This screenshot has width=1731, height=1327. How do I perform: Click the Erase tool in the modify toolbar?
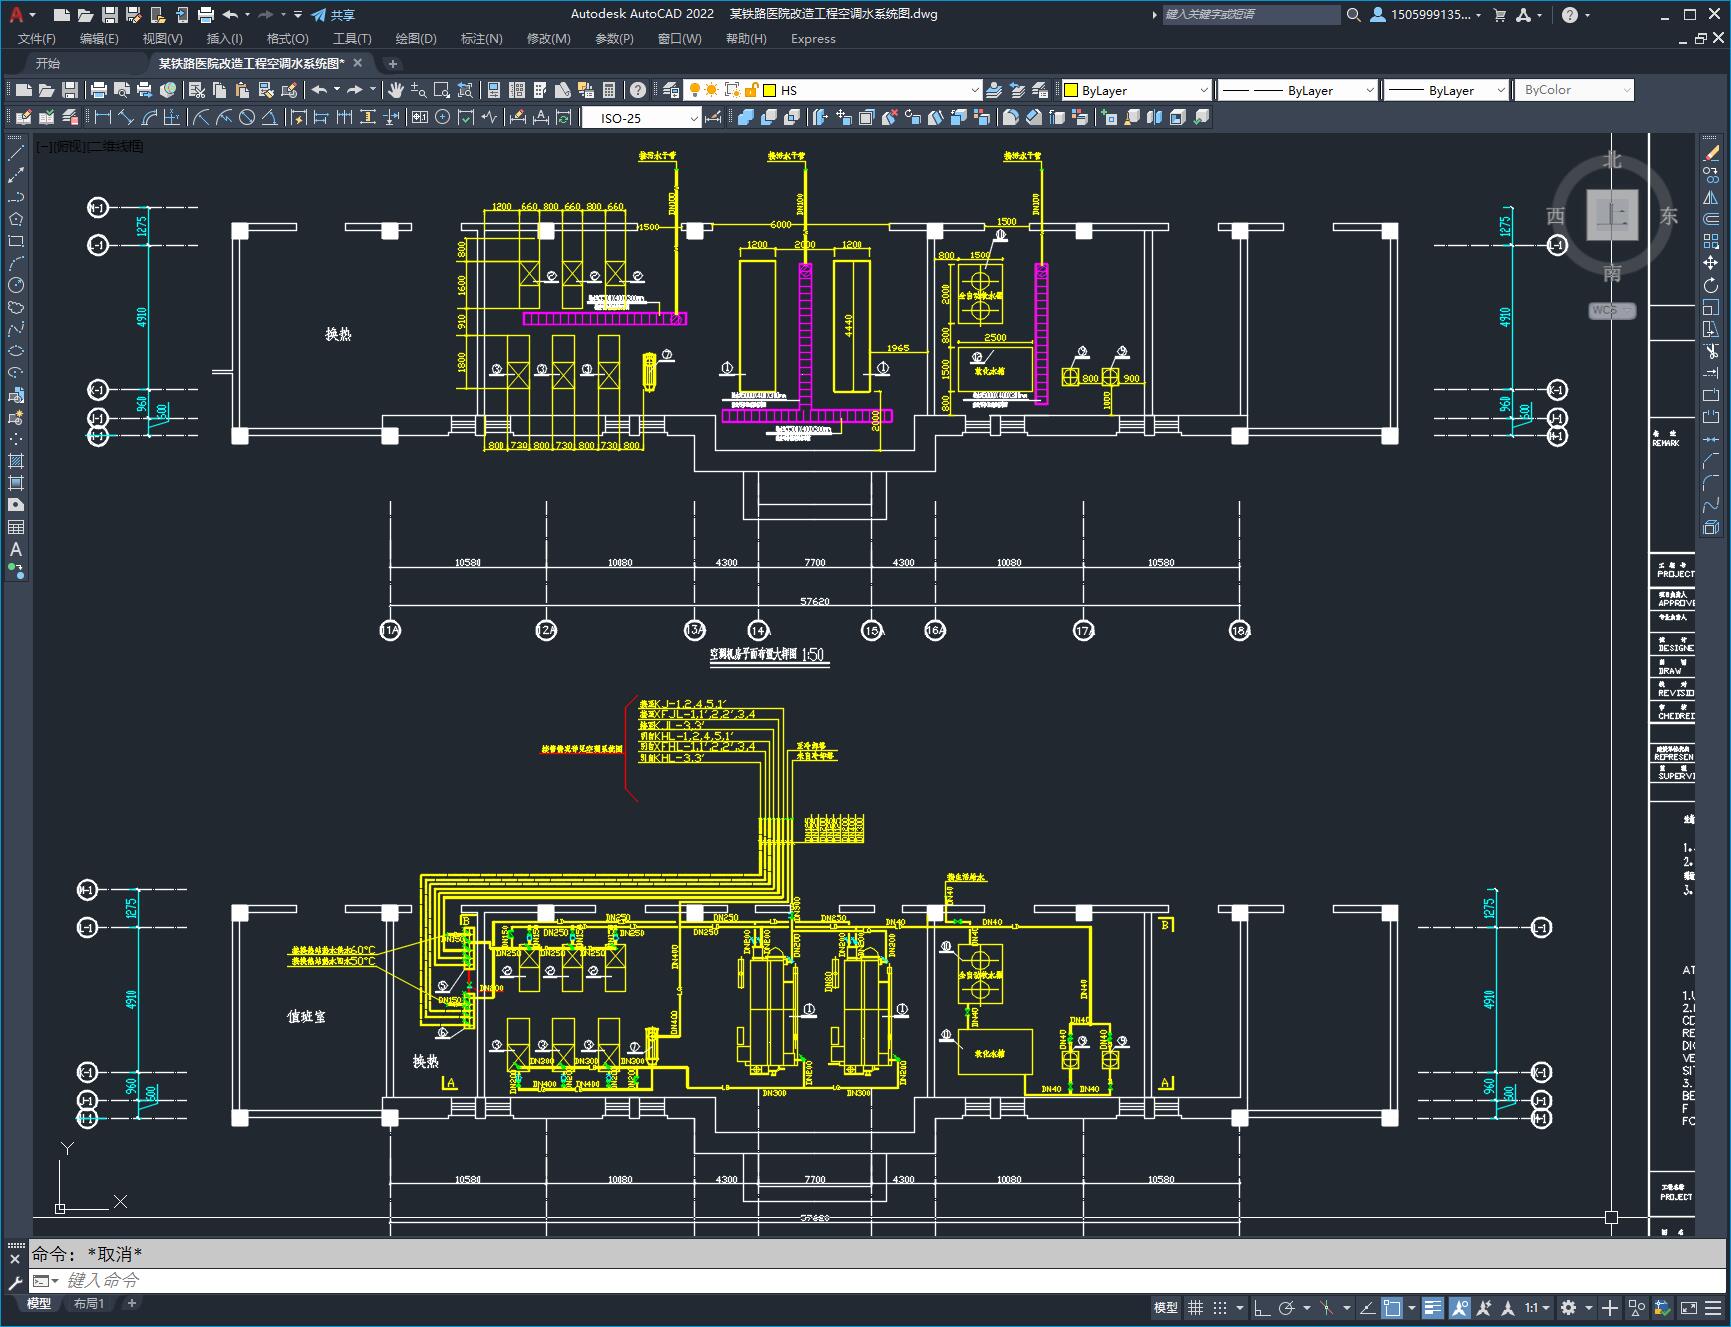(1711, 153)
